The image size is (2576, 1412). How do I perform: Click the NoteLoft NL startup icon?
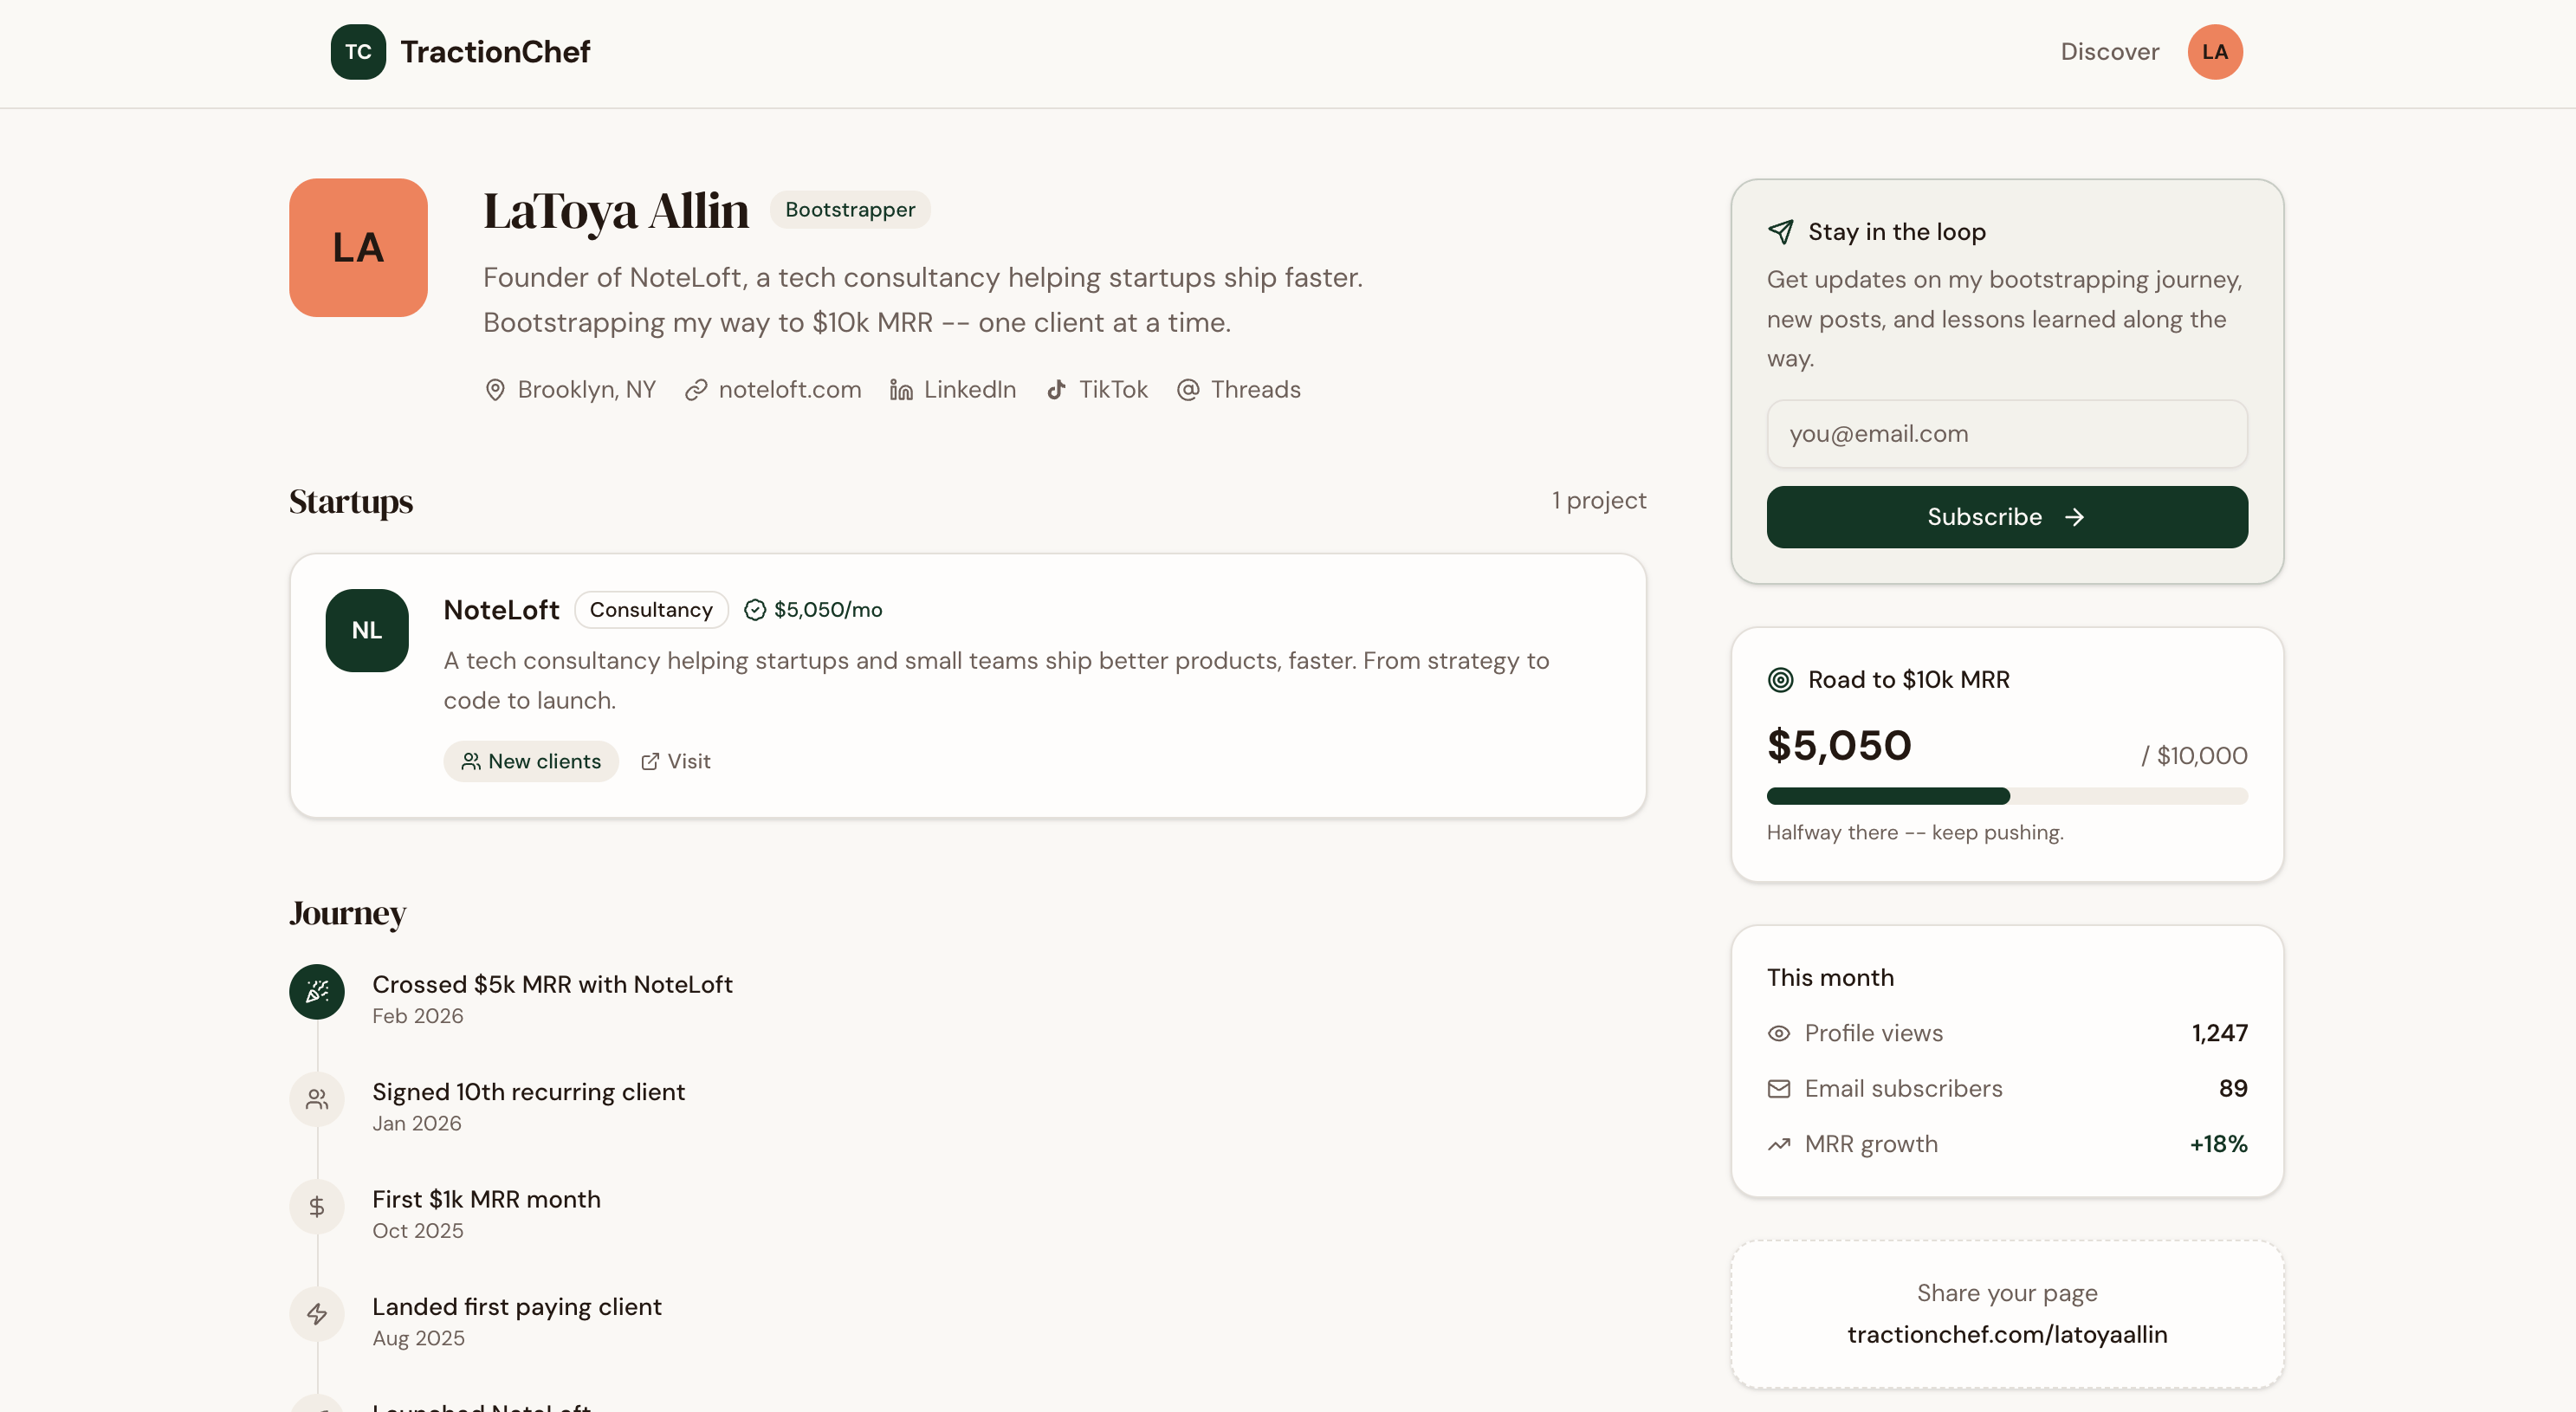367,630
